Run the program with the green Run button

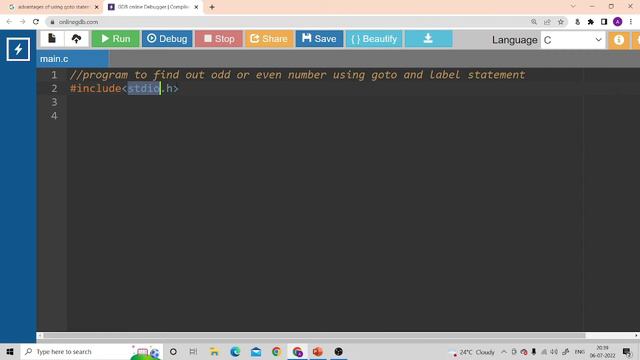(x=116, y=39)
